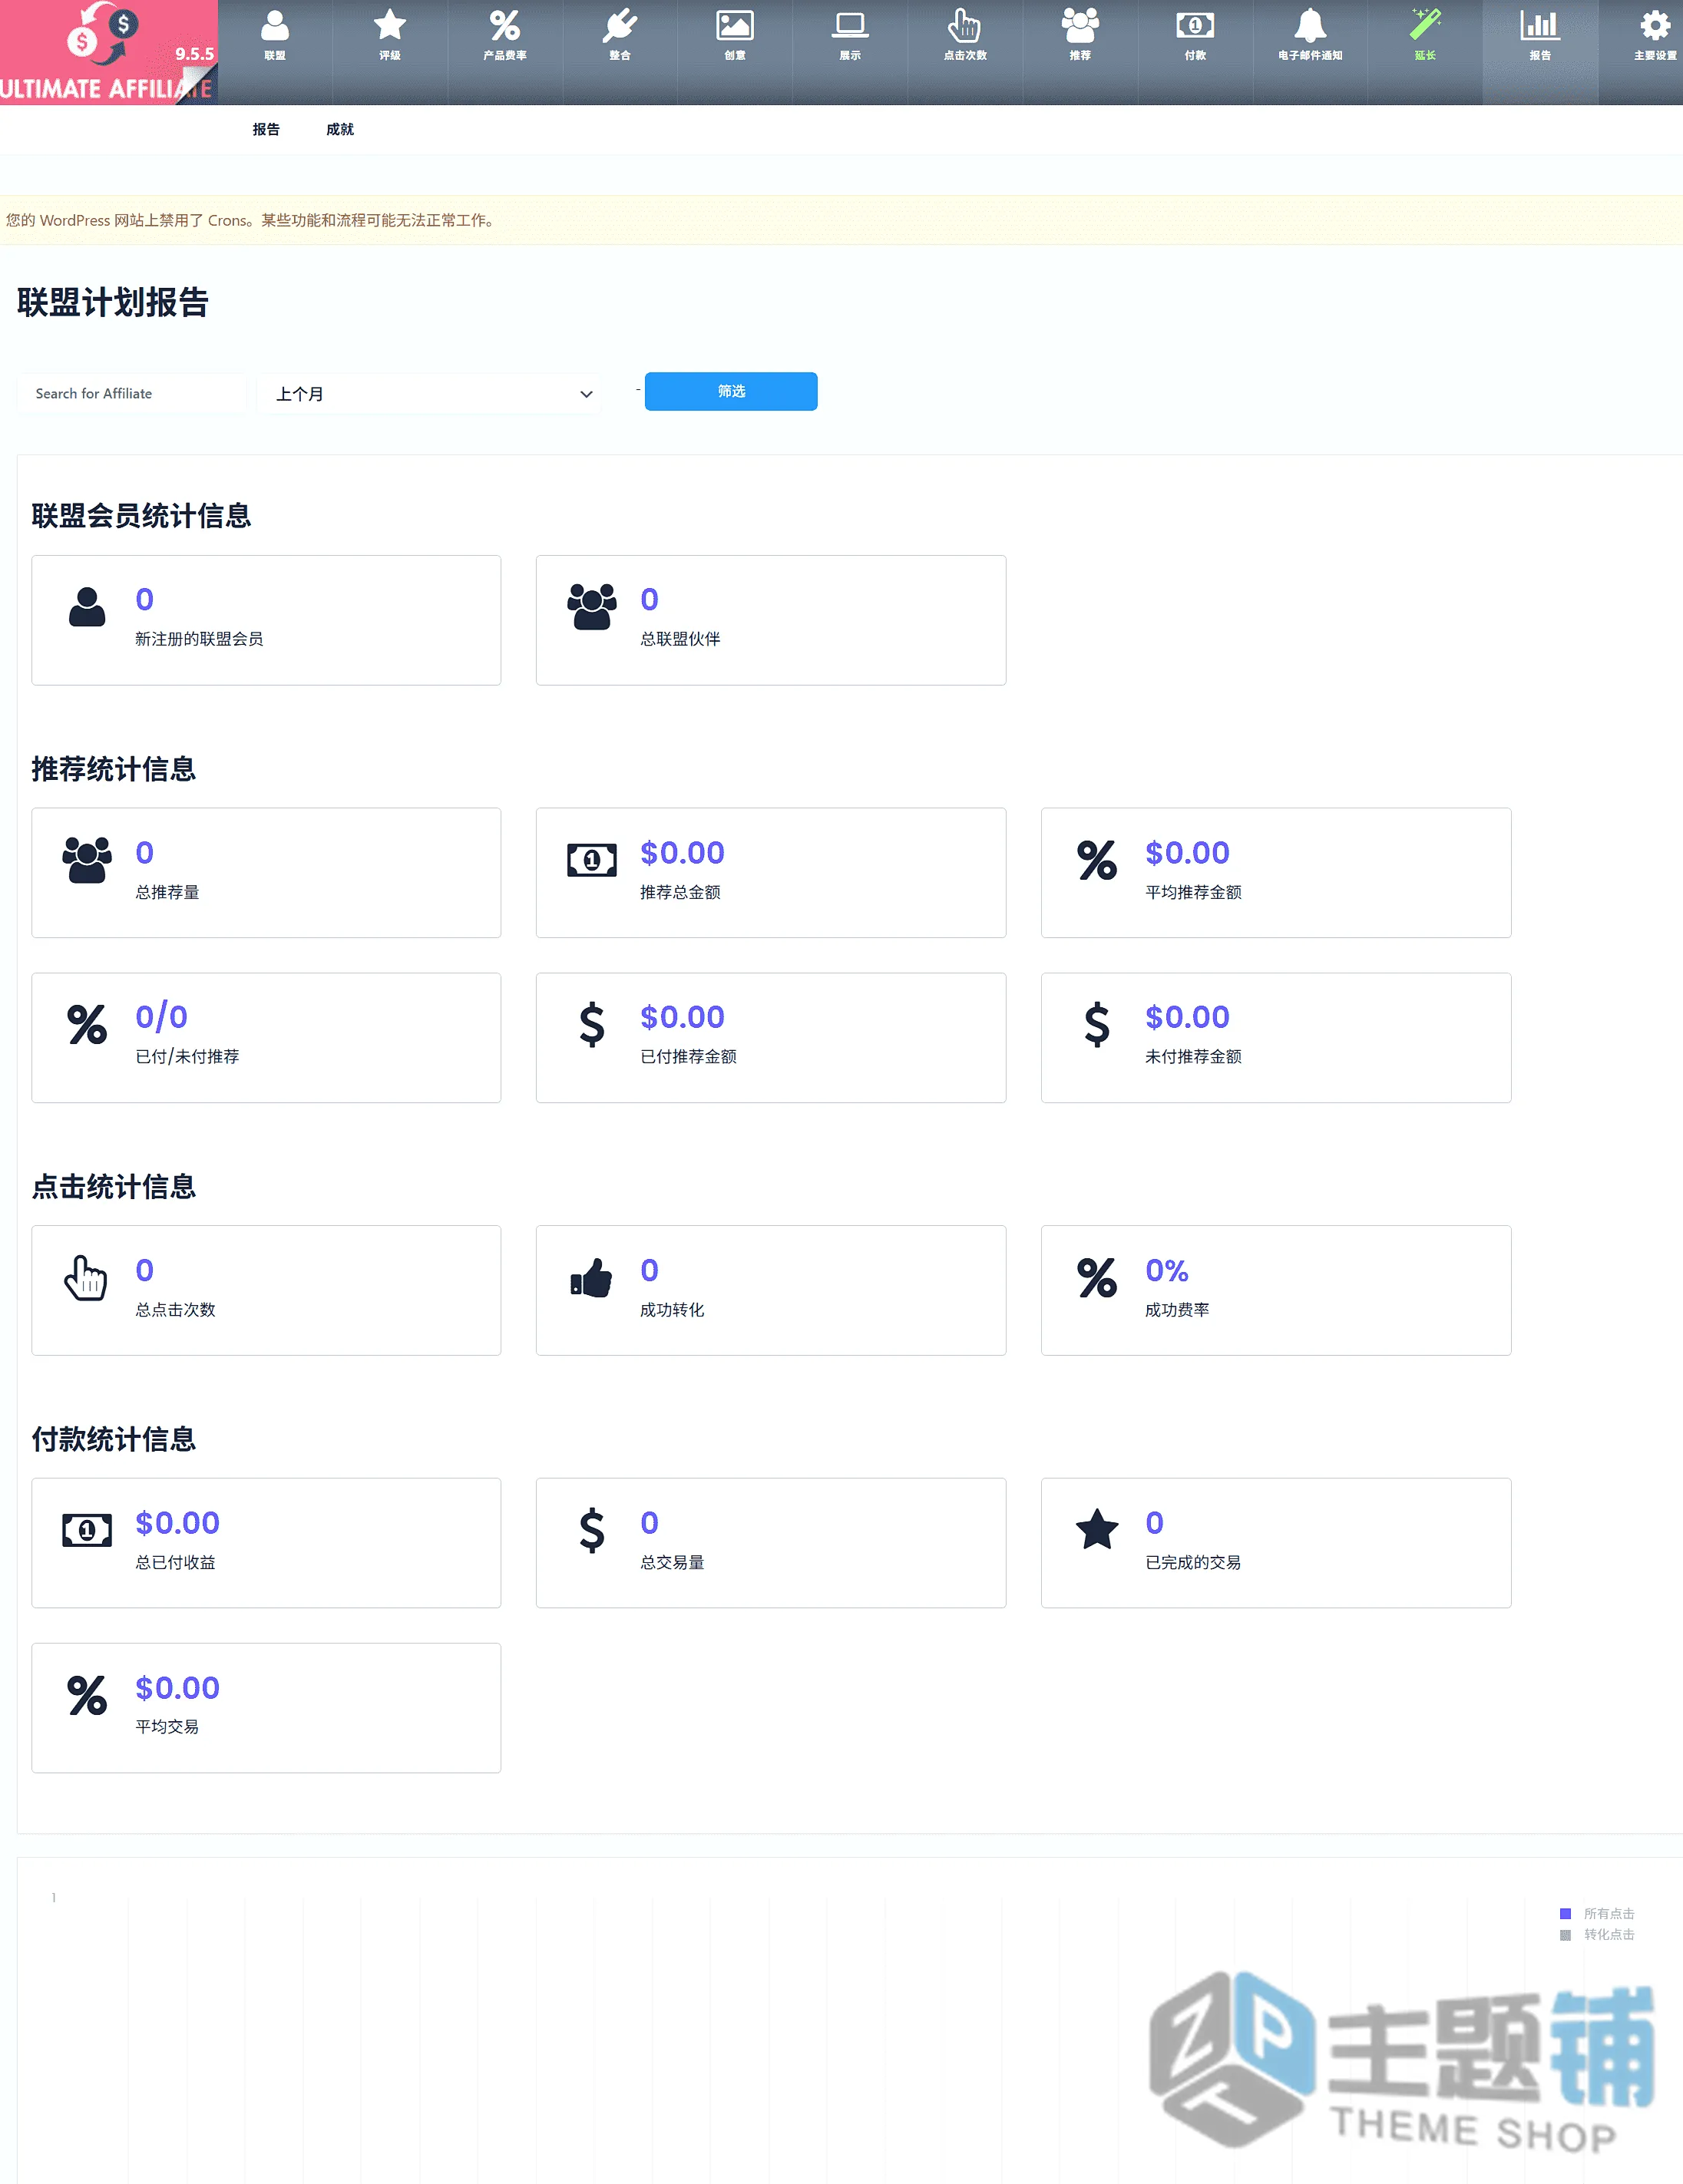The height and width of the screenshot is (2184, 1683).
Task: Click the 0% success rate value
Action: (x=1166, y=1270)
